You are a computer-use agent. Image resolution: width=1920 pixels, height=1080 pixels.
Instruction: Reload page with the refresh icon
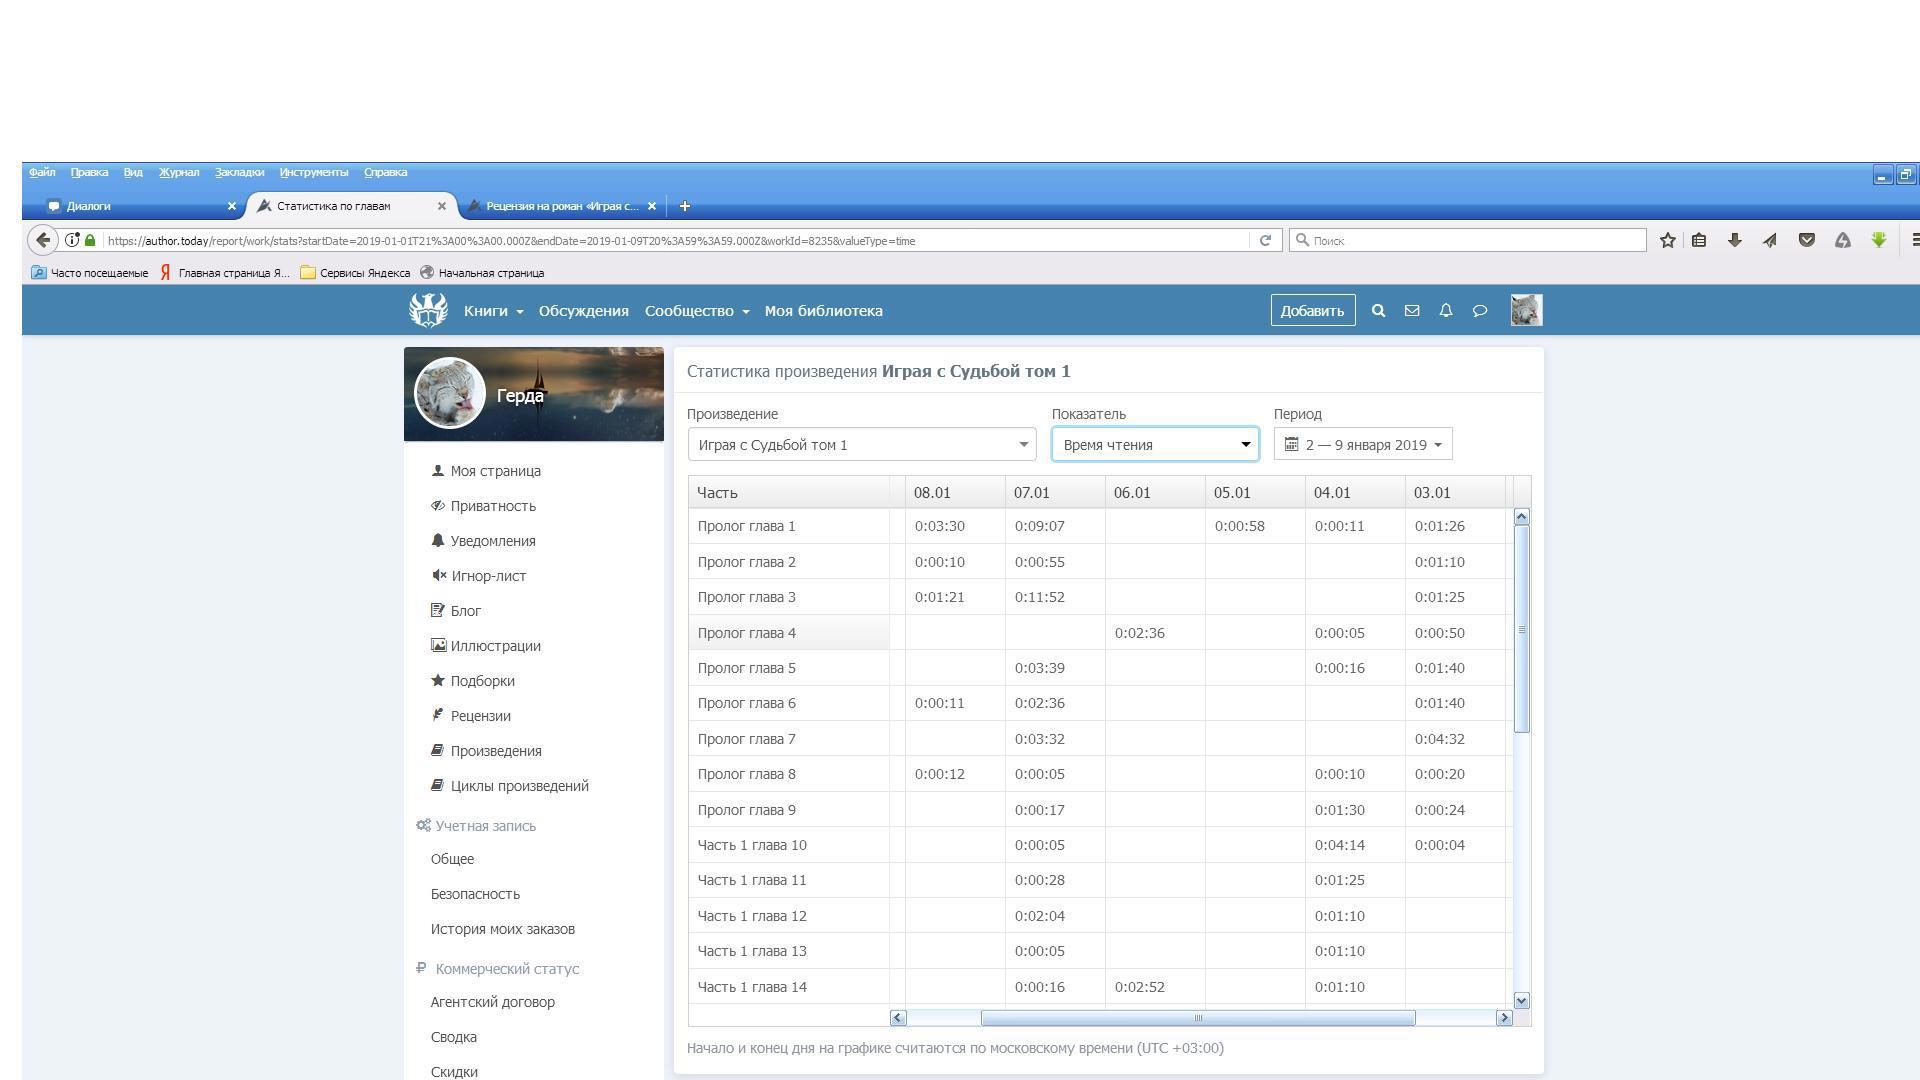(1265, 240)
